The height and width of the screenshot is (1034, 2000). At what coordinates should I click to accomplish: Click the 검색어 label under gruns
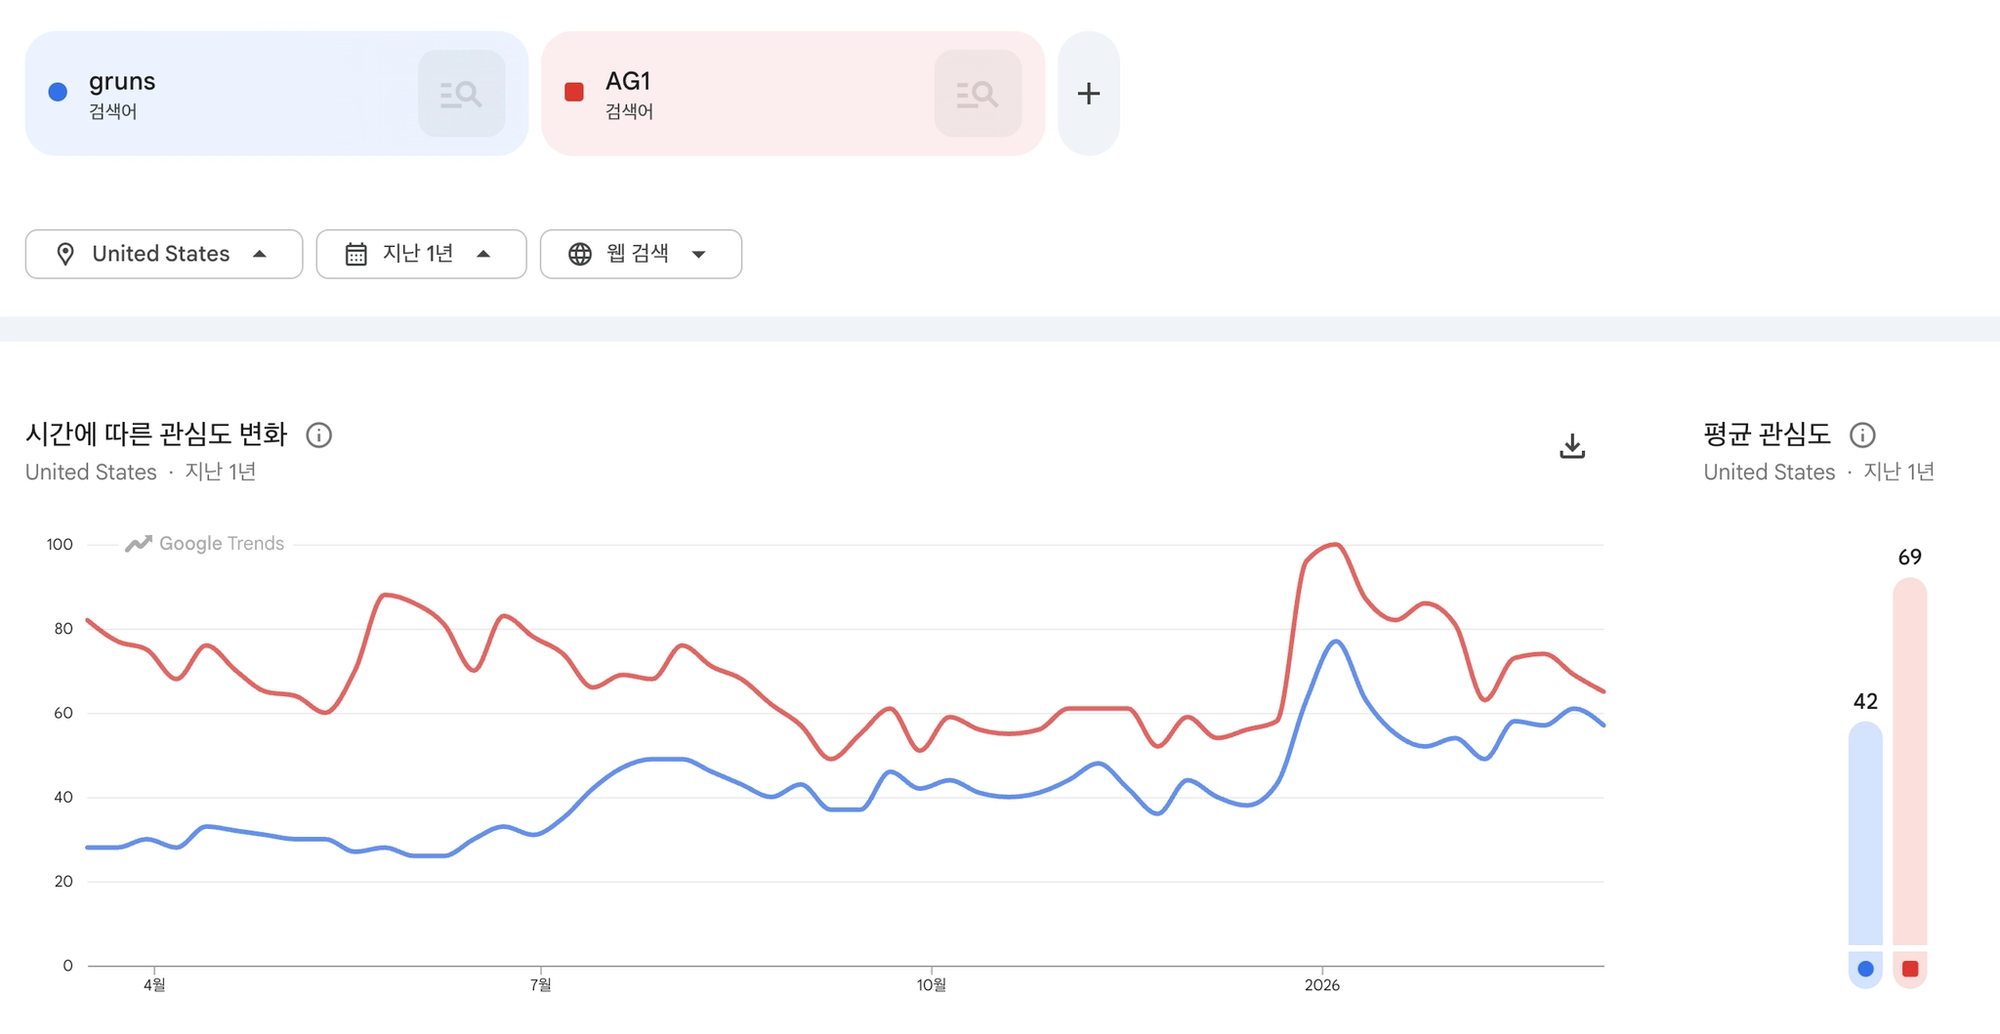[113, 111]
